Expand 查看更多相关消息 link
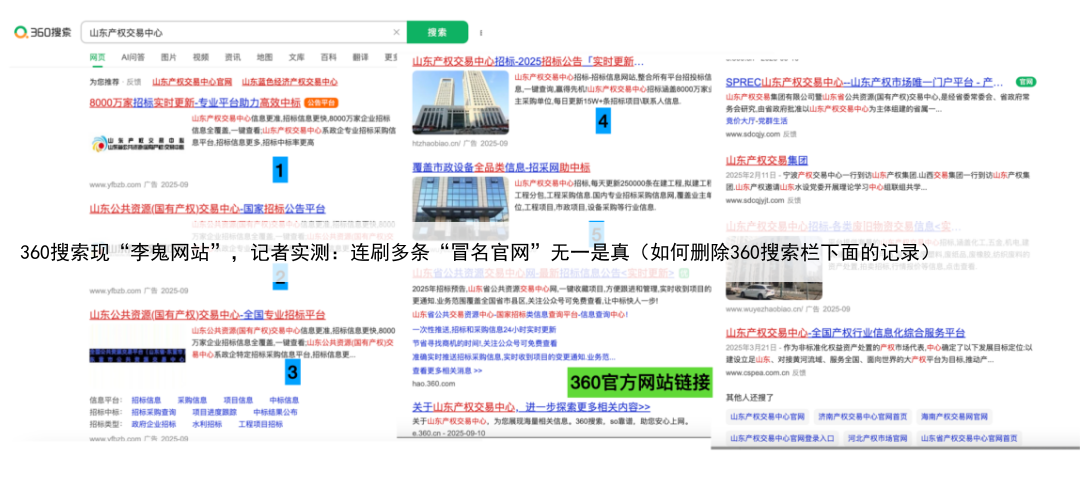 pos(447,370)
